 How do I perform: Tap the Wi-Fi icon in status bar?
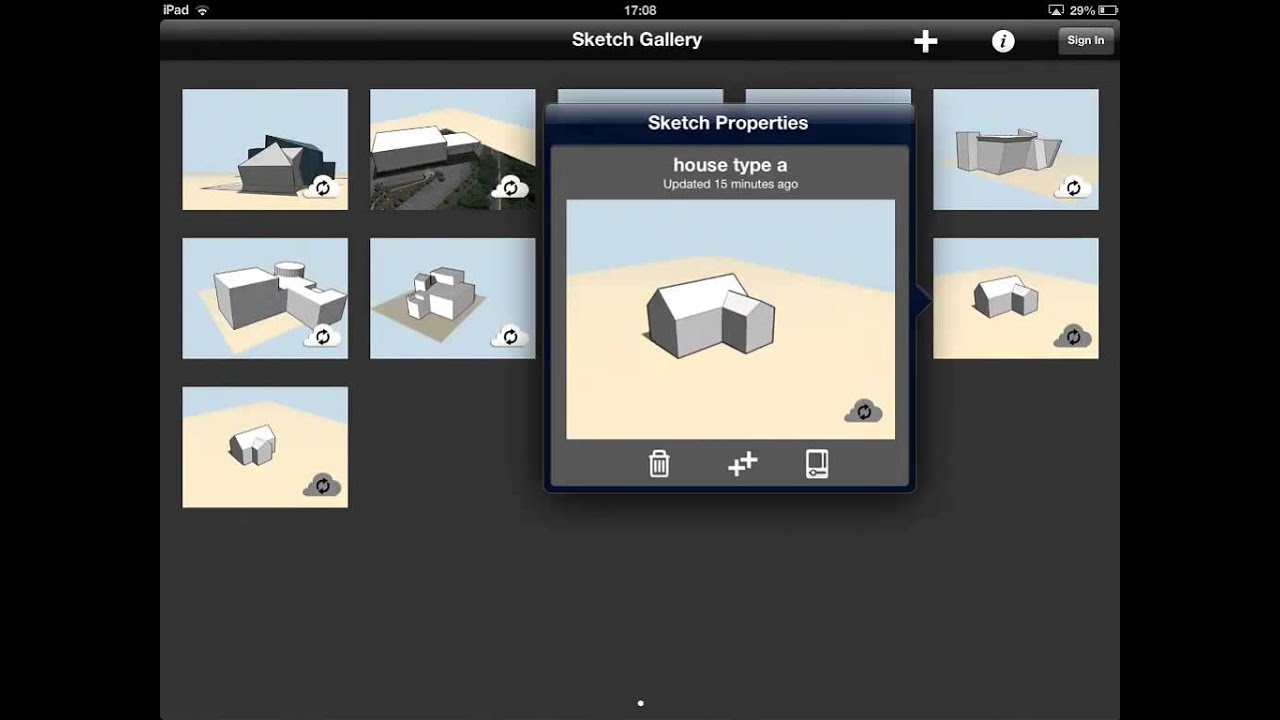pyautogui.click(x=203, y=10)
